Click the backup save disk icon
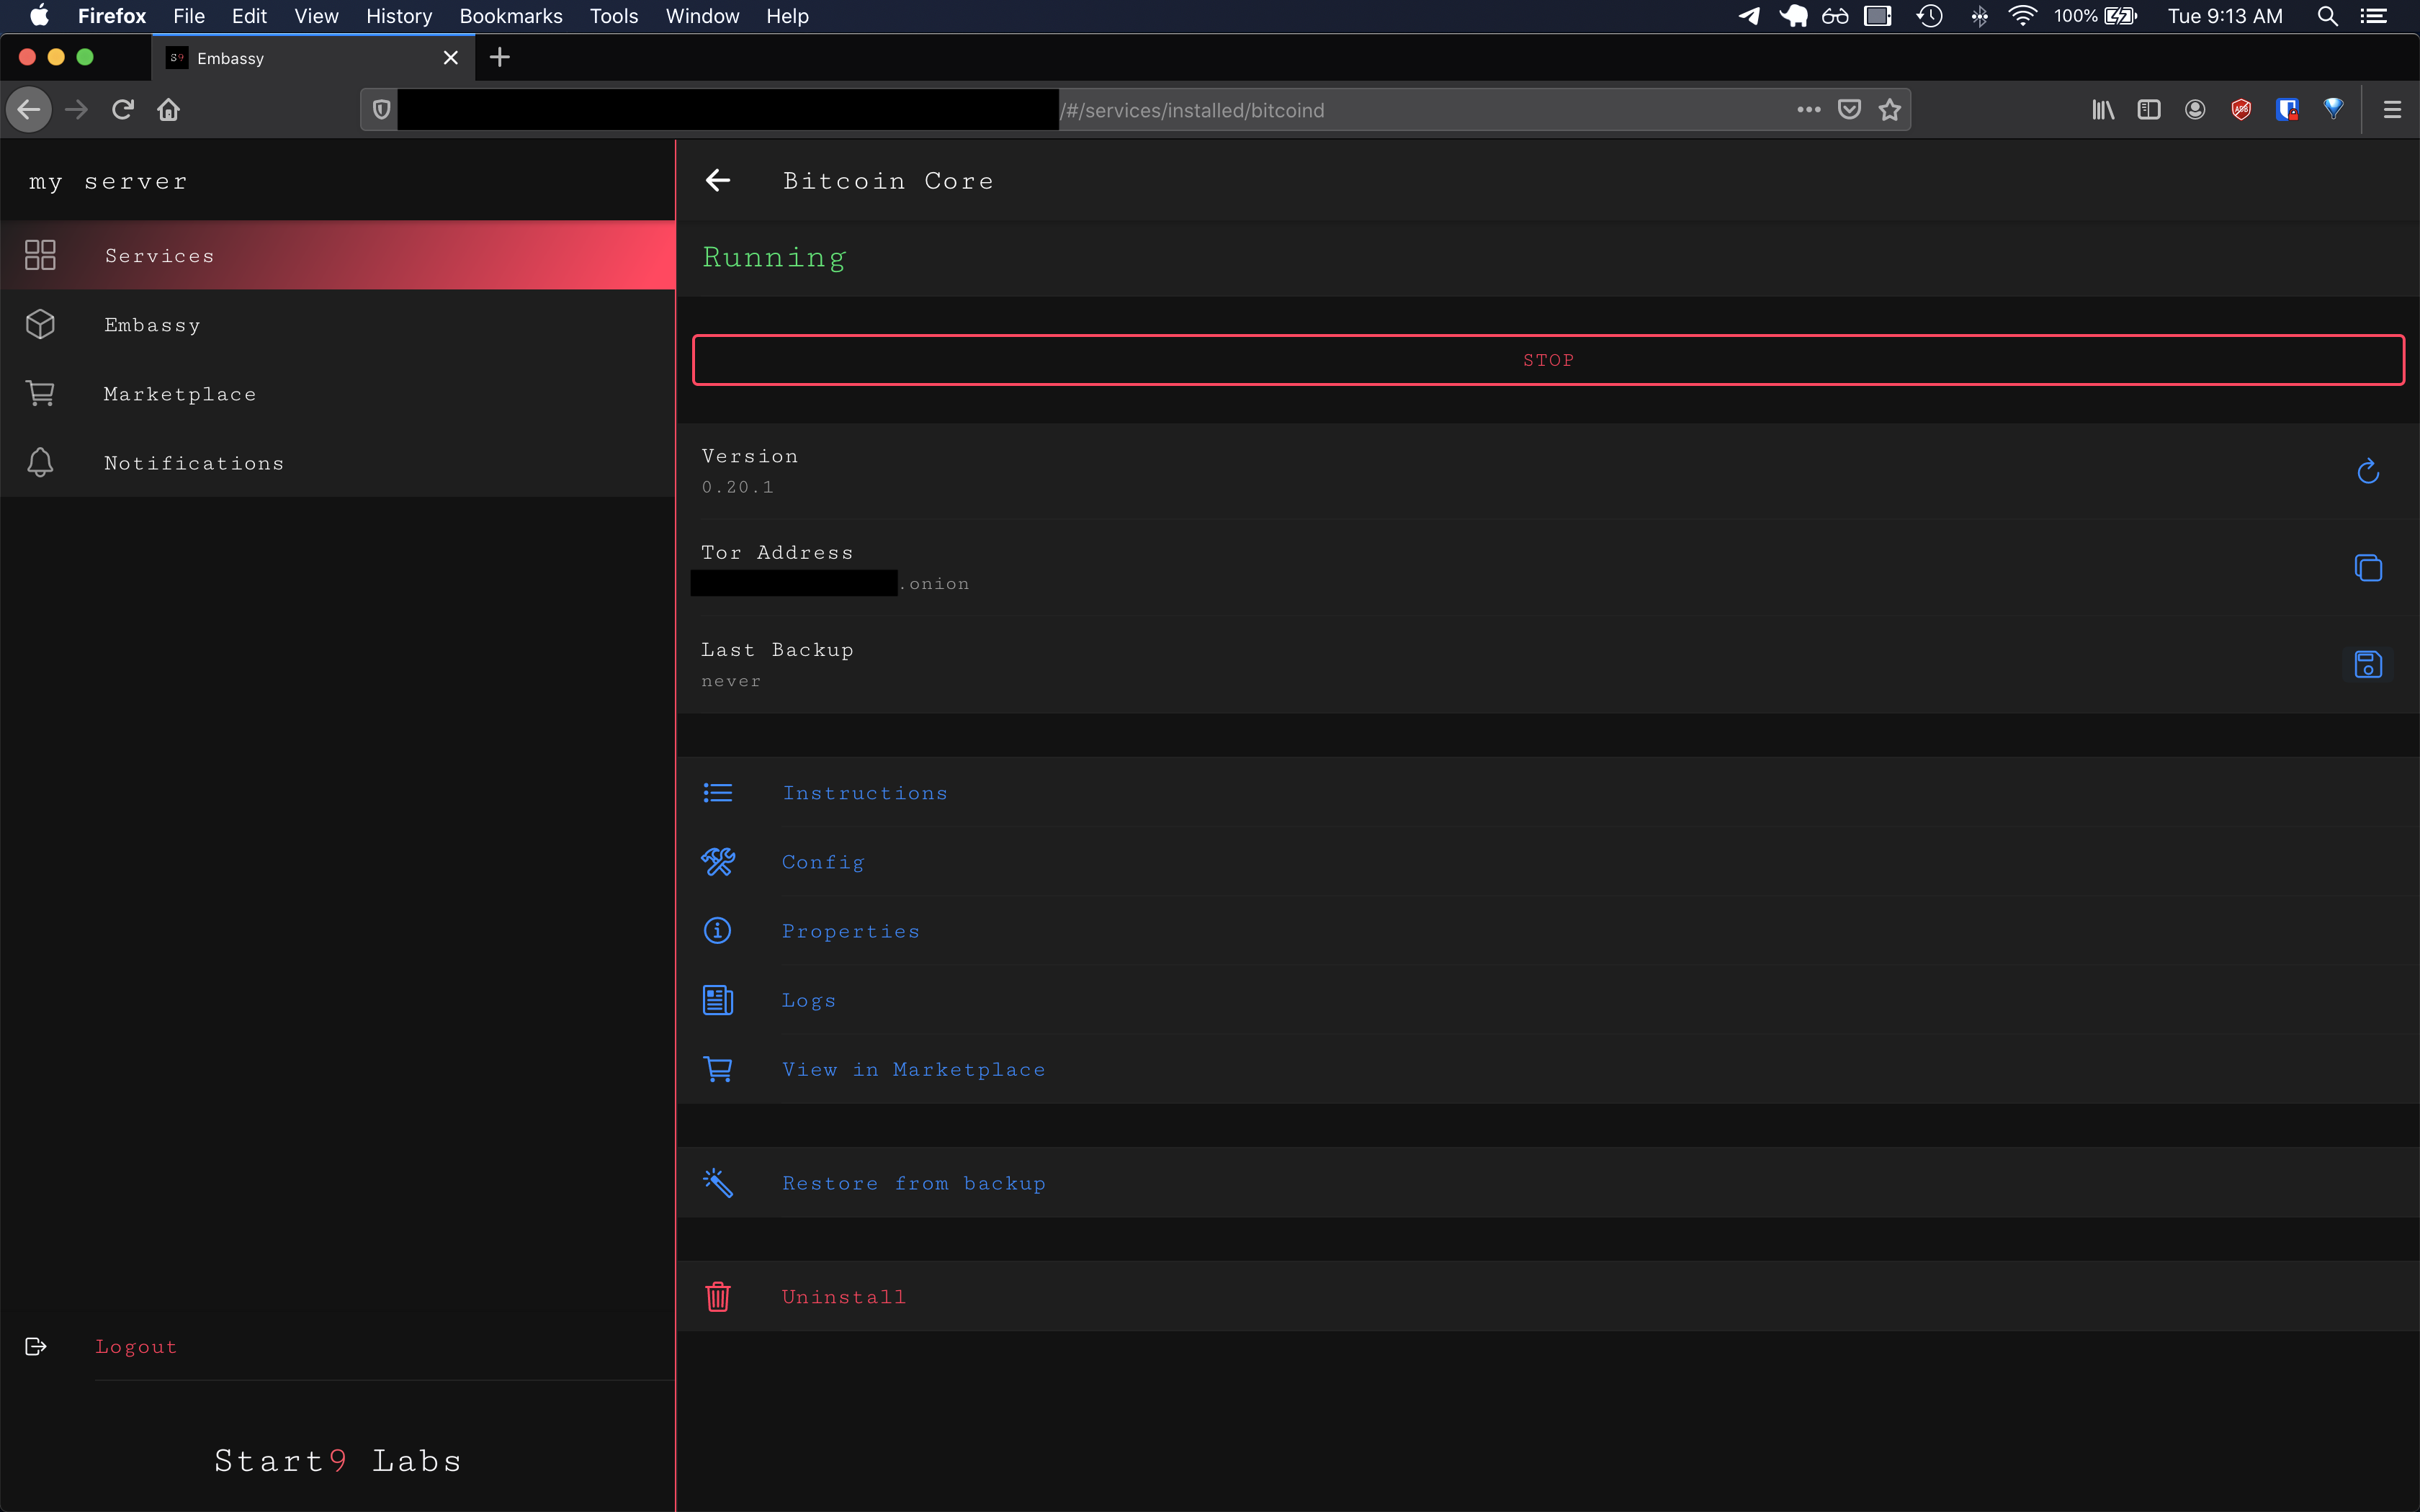 (x=2367, y=665)
